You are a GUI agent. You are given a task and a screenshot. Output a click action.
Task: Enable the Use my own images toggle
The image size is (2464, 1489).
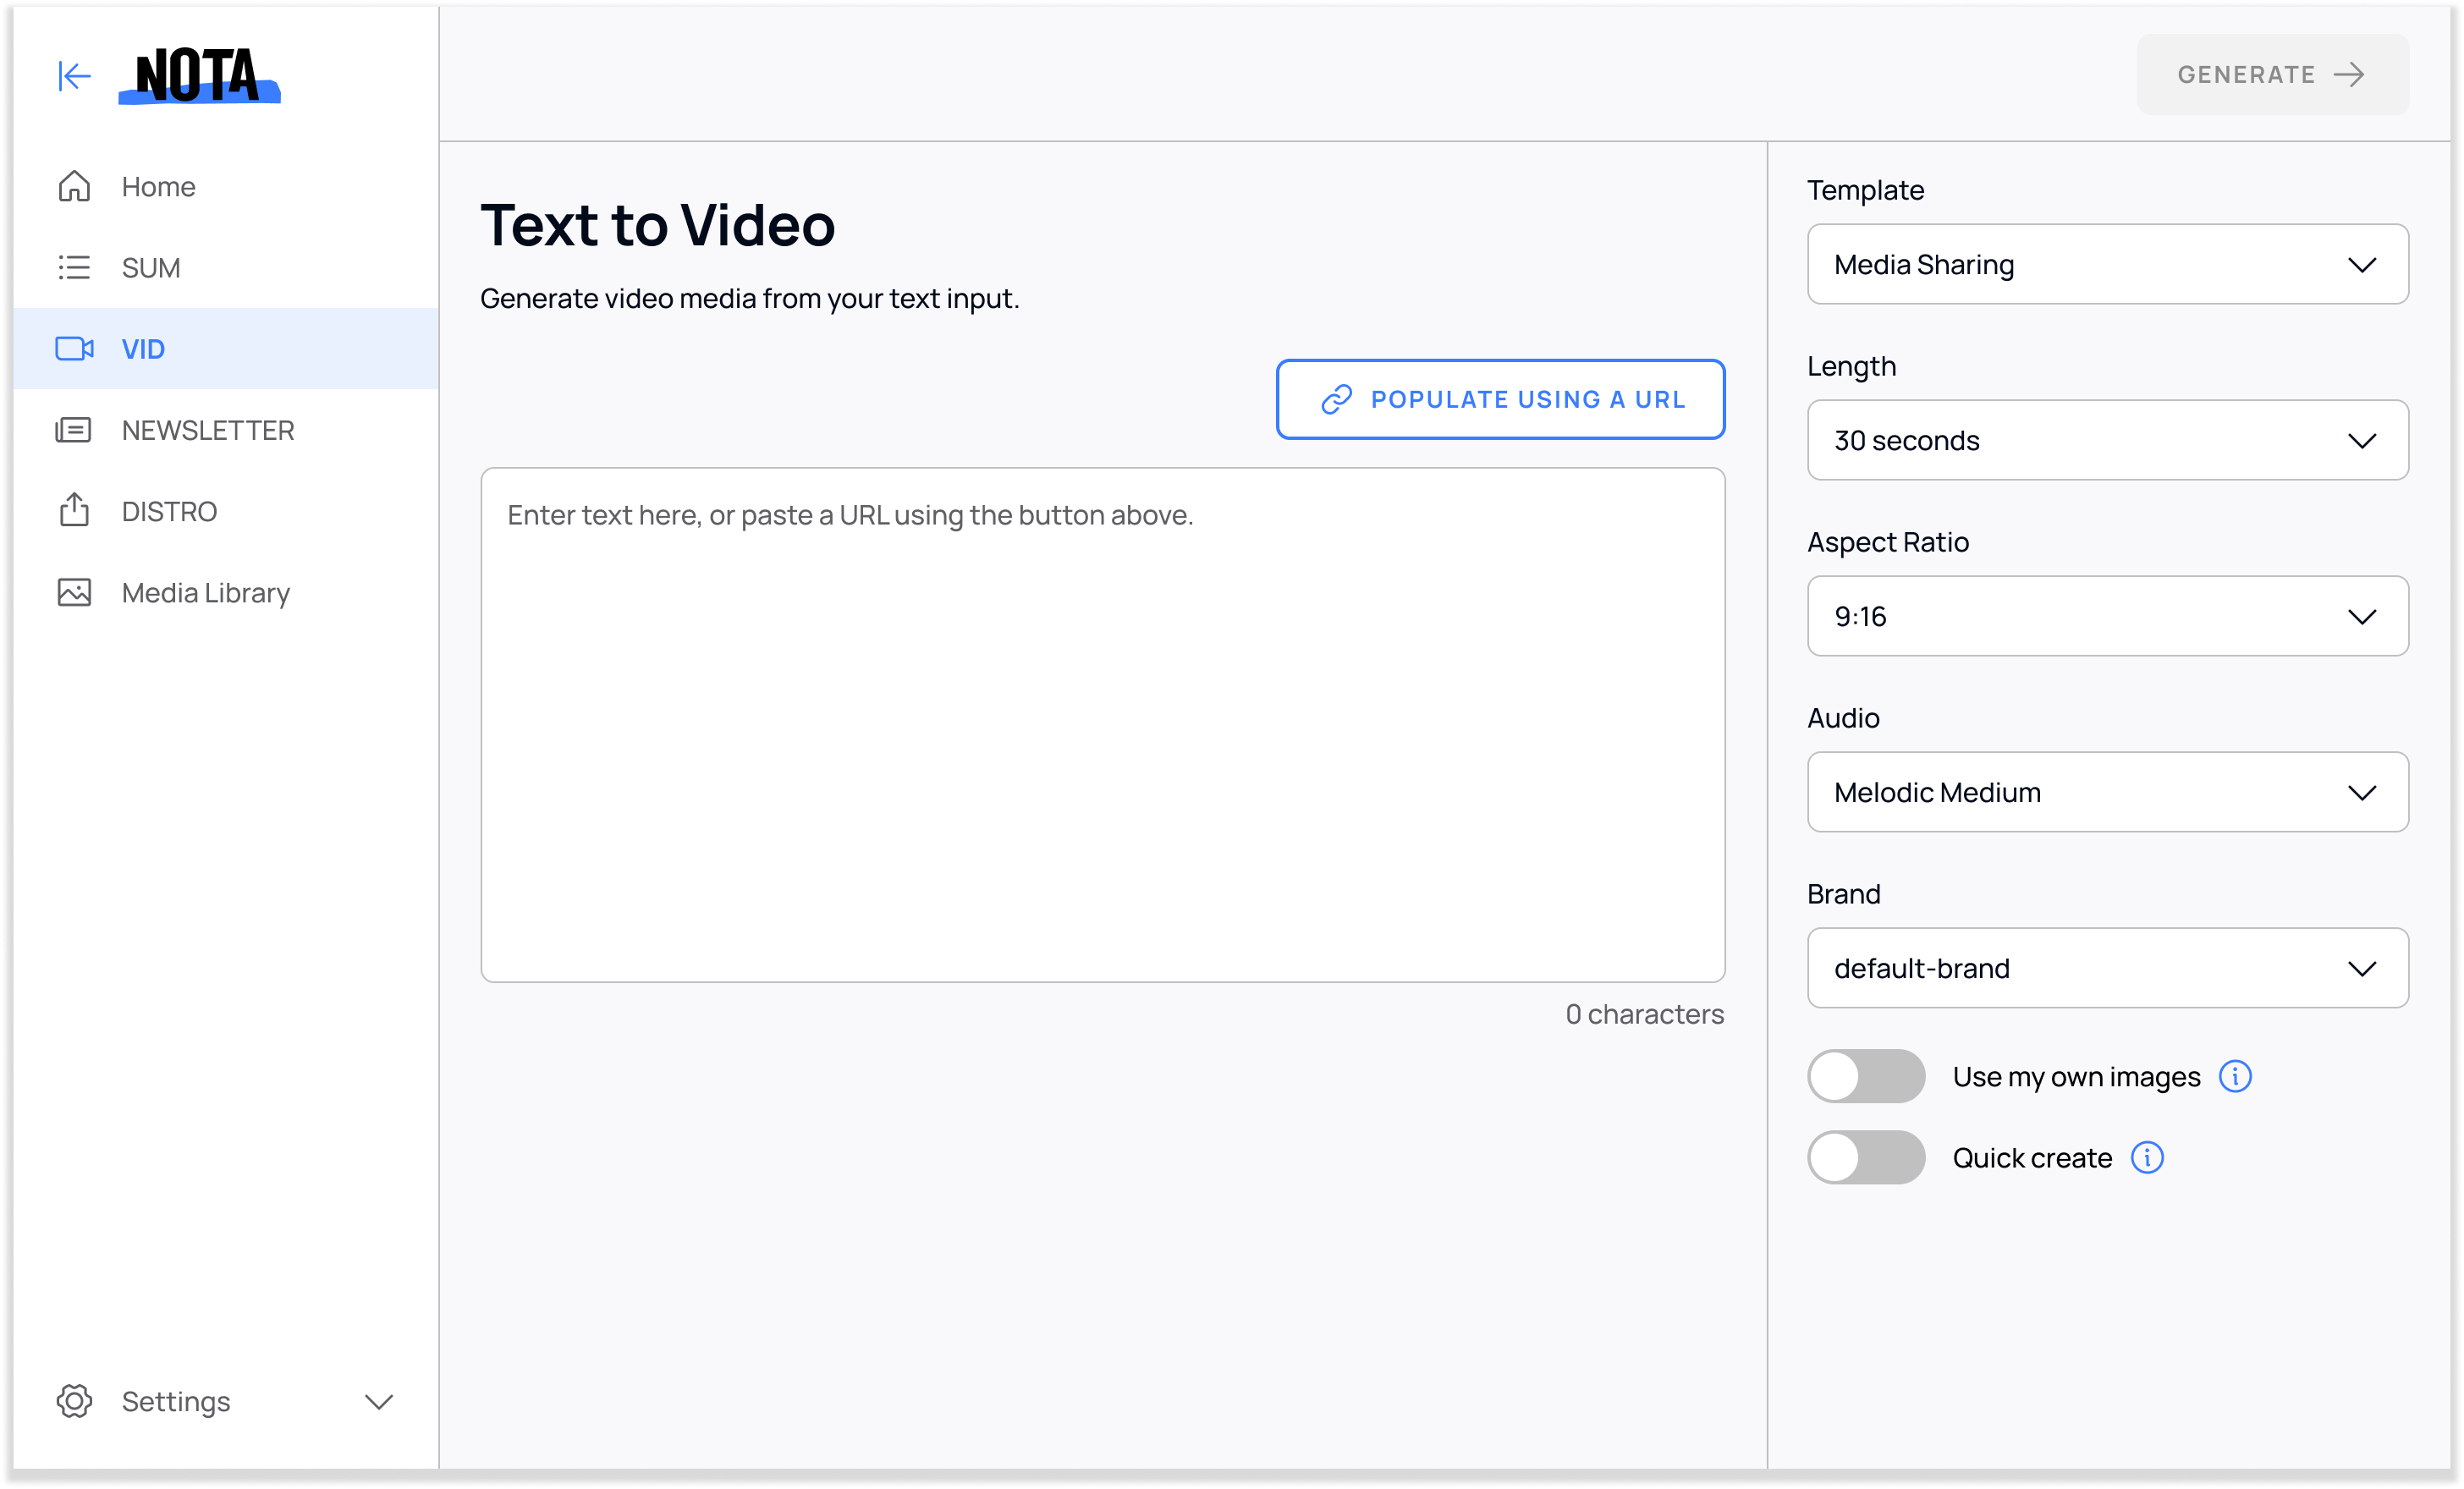coord(1865,1077)
